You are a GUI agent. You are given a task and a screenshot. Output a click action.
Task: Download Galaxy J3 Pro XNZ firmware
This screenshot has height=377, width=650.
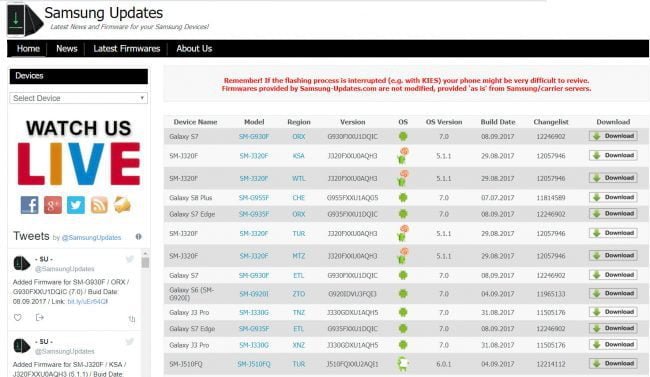(613, 345)
